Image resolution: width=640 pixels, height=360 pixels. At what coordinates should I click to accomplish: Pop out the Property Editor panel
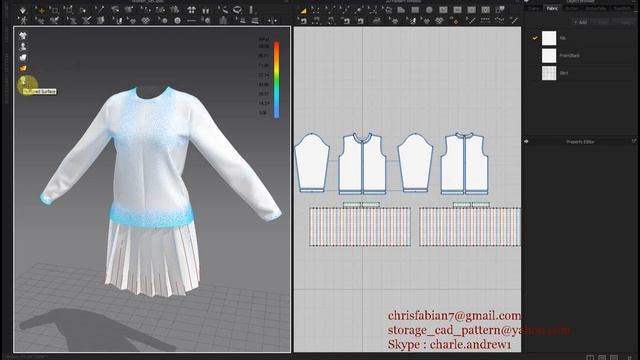tap(634, 141)
